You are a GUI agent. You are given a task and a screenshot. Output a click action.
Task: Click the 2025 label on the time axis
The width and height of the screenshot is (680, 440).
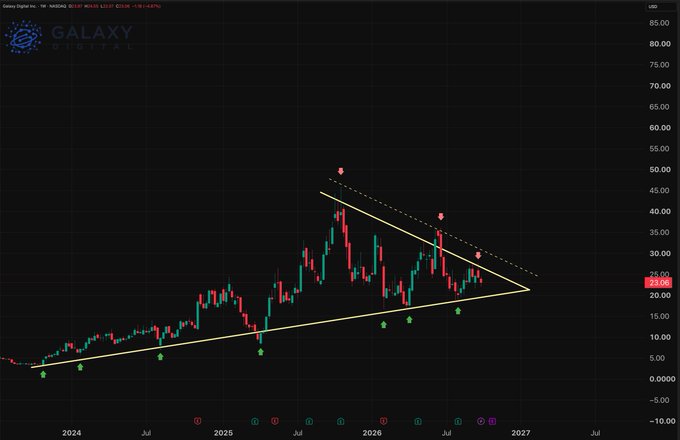223,433
